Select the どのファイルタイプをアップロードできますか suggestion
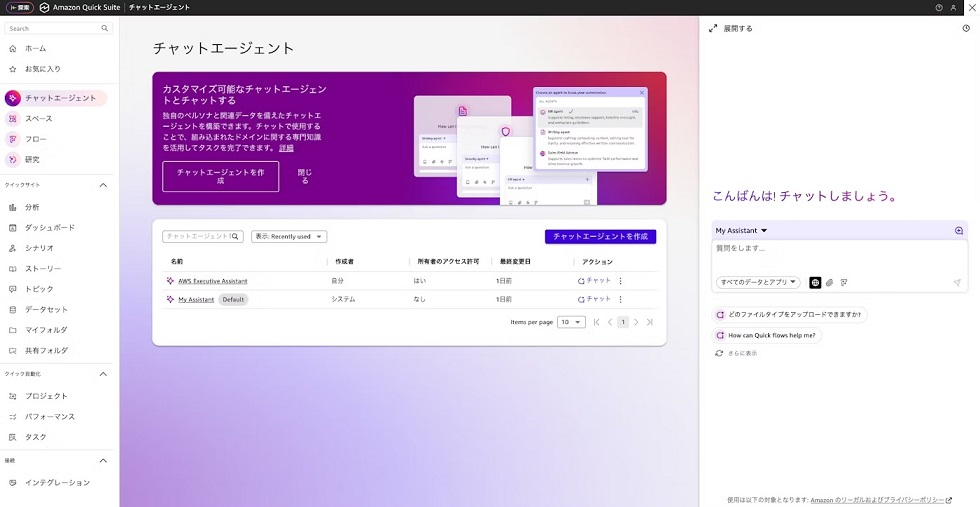Image resolution: width=980 pixels, height=507 pixels. [789, 314]
